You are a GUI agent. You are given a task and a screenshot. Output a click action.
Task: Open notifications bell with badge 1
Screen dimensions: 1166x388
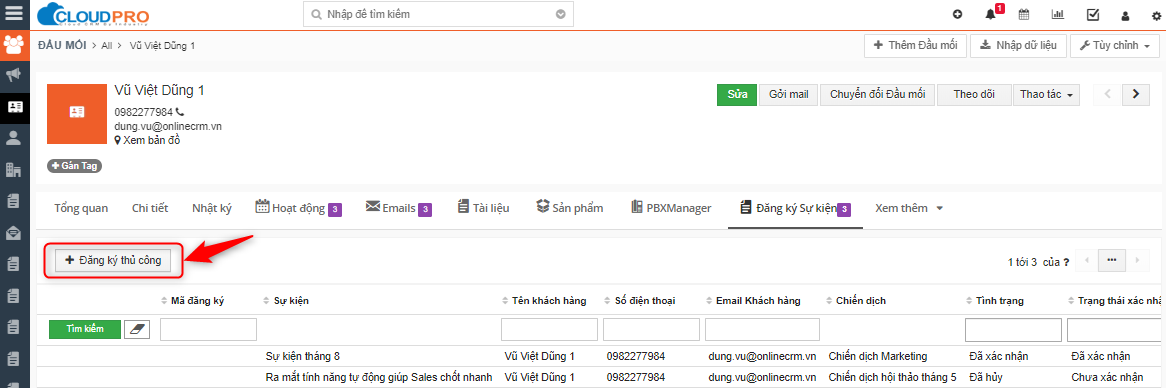pyautogui.click(x=991, y=14)
